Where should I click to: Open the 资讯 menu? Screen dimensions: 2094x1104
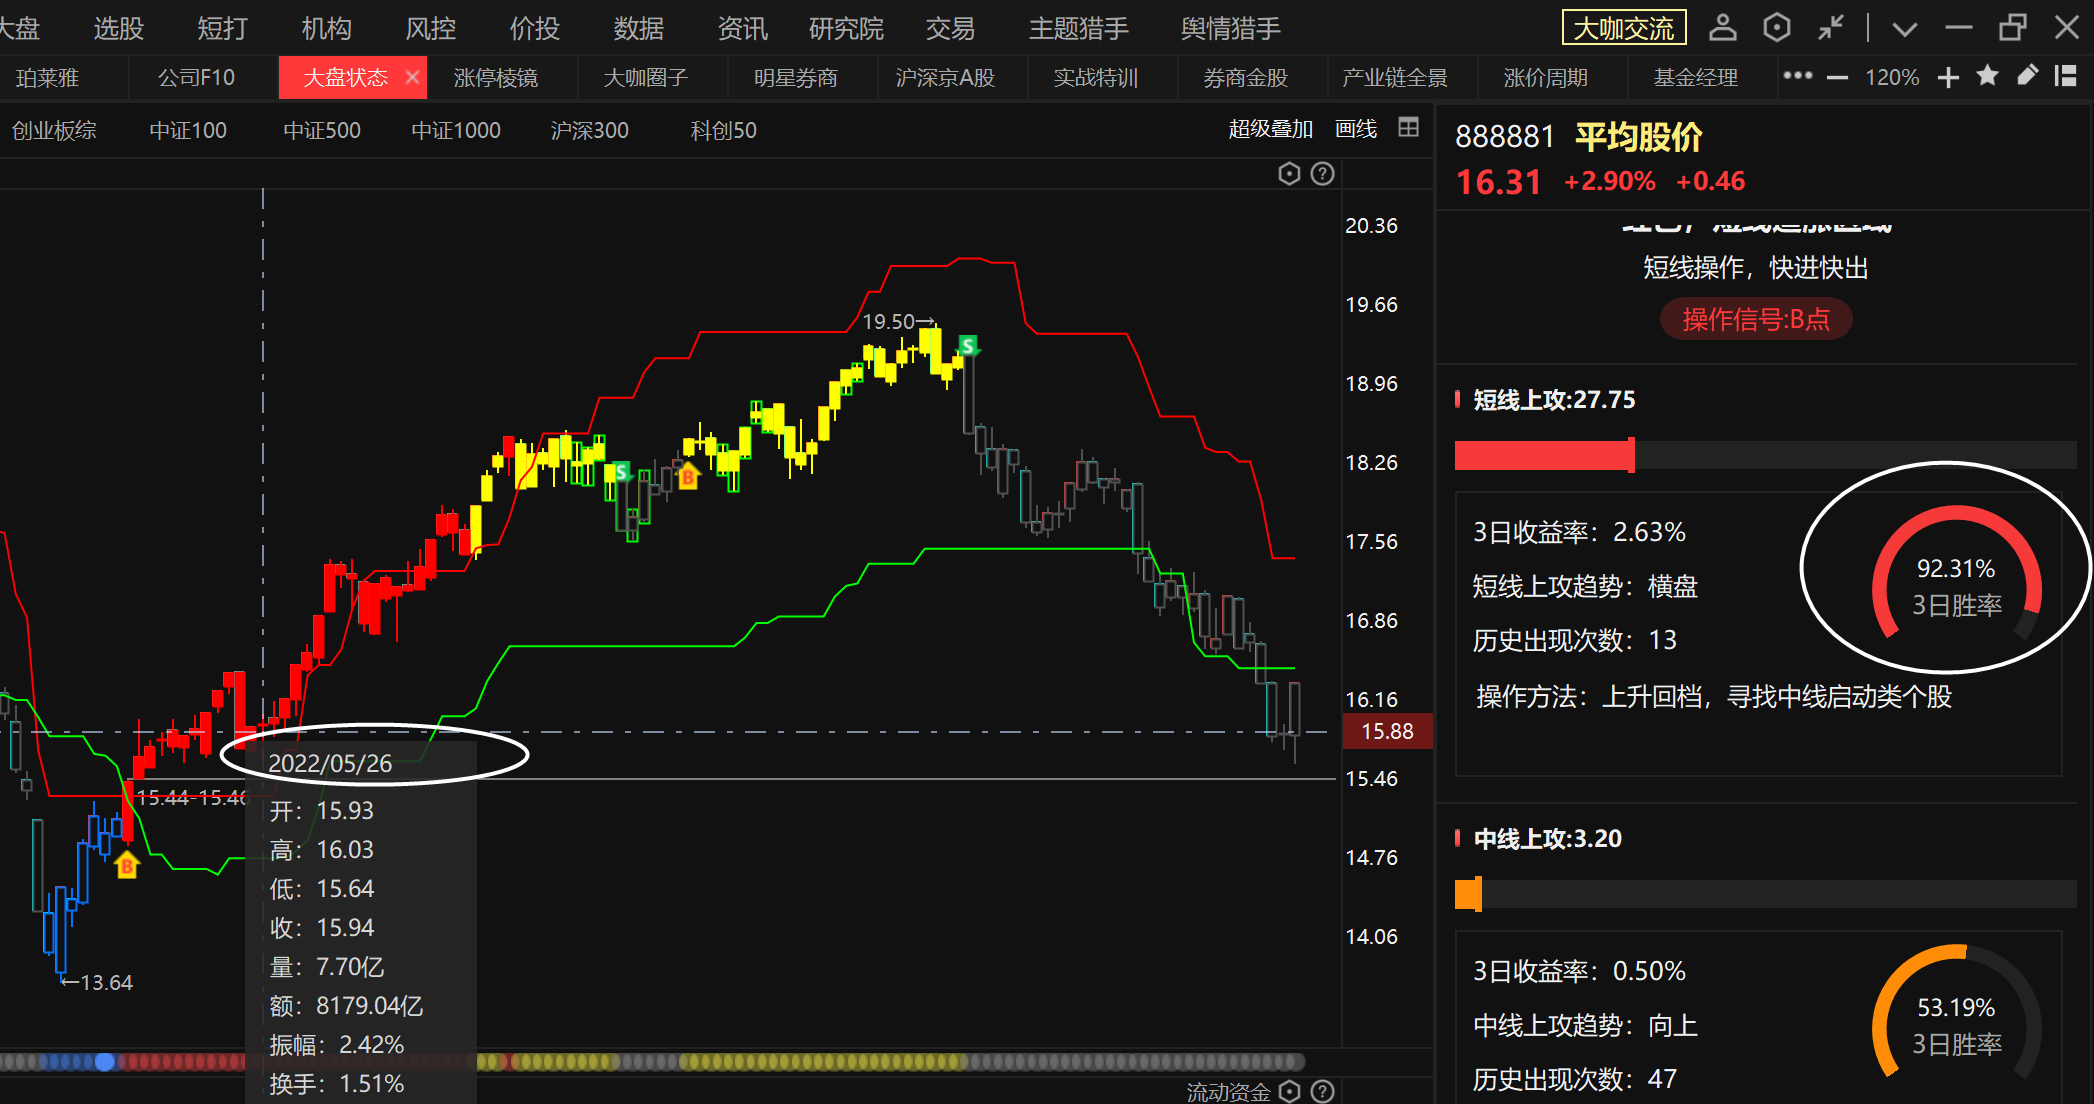(x=742, y=28)
